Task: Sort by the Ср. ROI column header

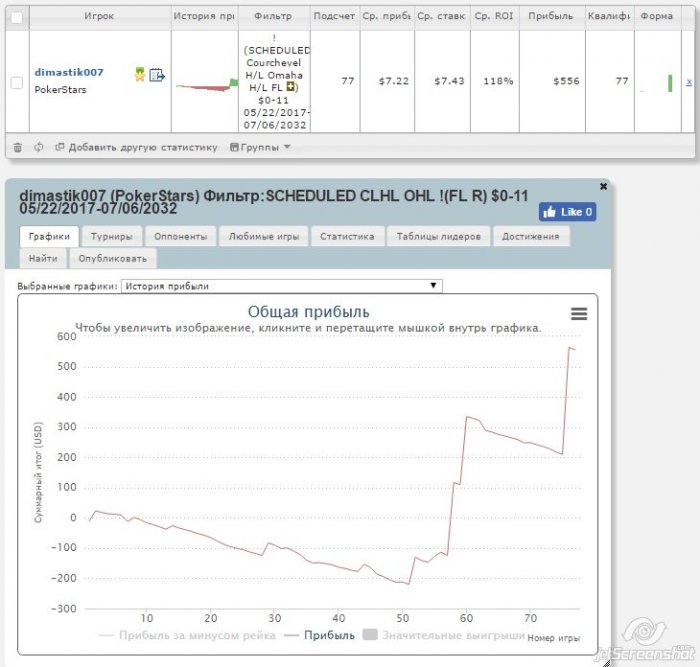Action: [494, 16]
